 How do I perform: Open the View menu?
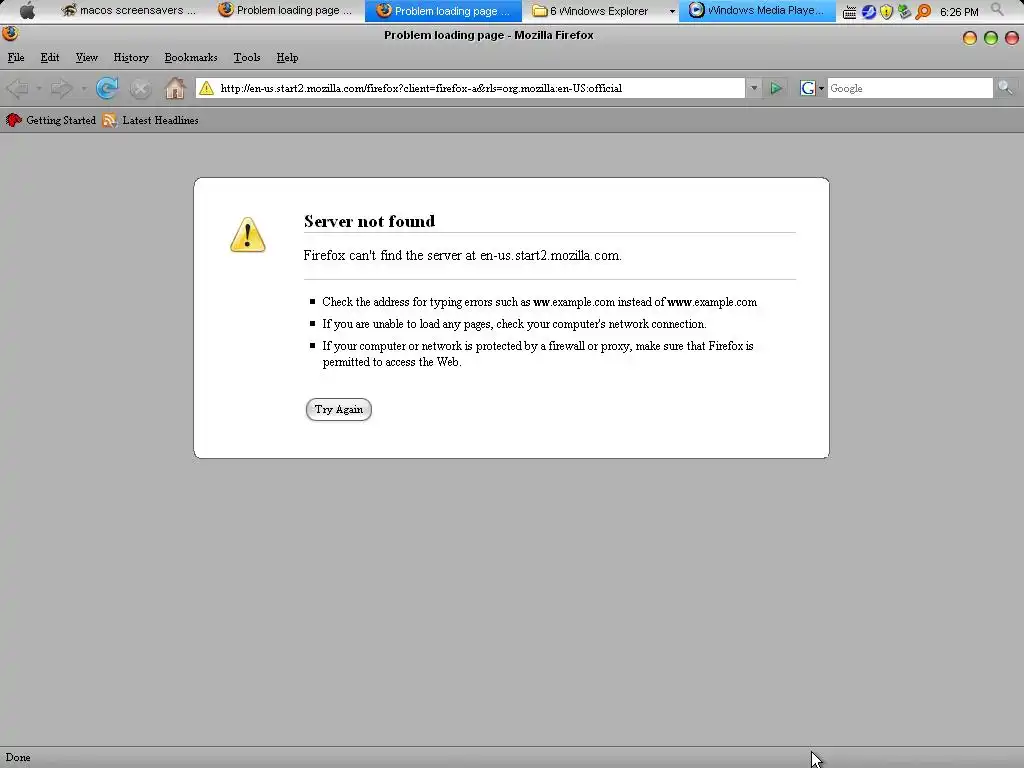click(x=86, y=57)
